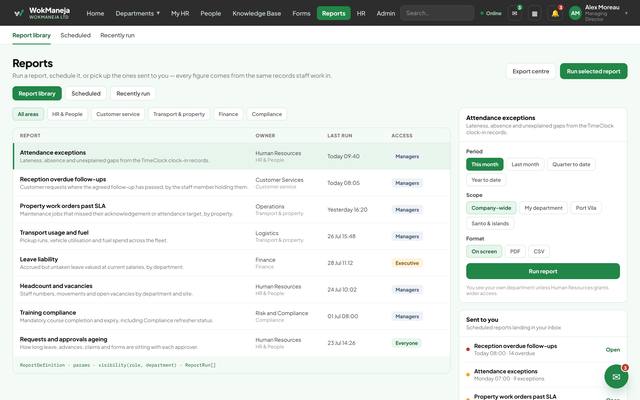Open the mail icon in top bar
Image resolution: width=640 pixels, height=400 pixels.
(x=515, y=13)
